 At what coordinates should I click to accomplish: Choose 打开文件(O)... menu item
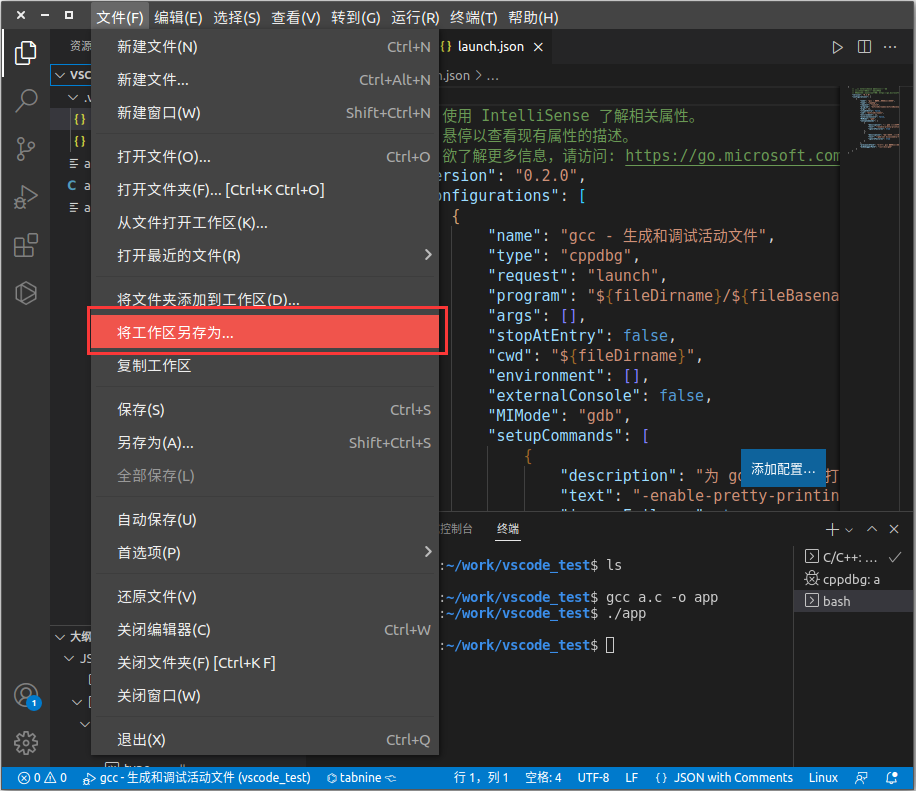265,157
